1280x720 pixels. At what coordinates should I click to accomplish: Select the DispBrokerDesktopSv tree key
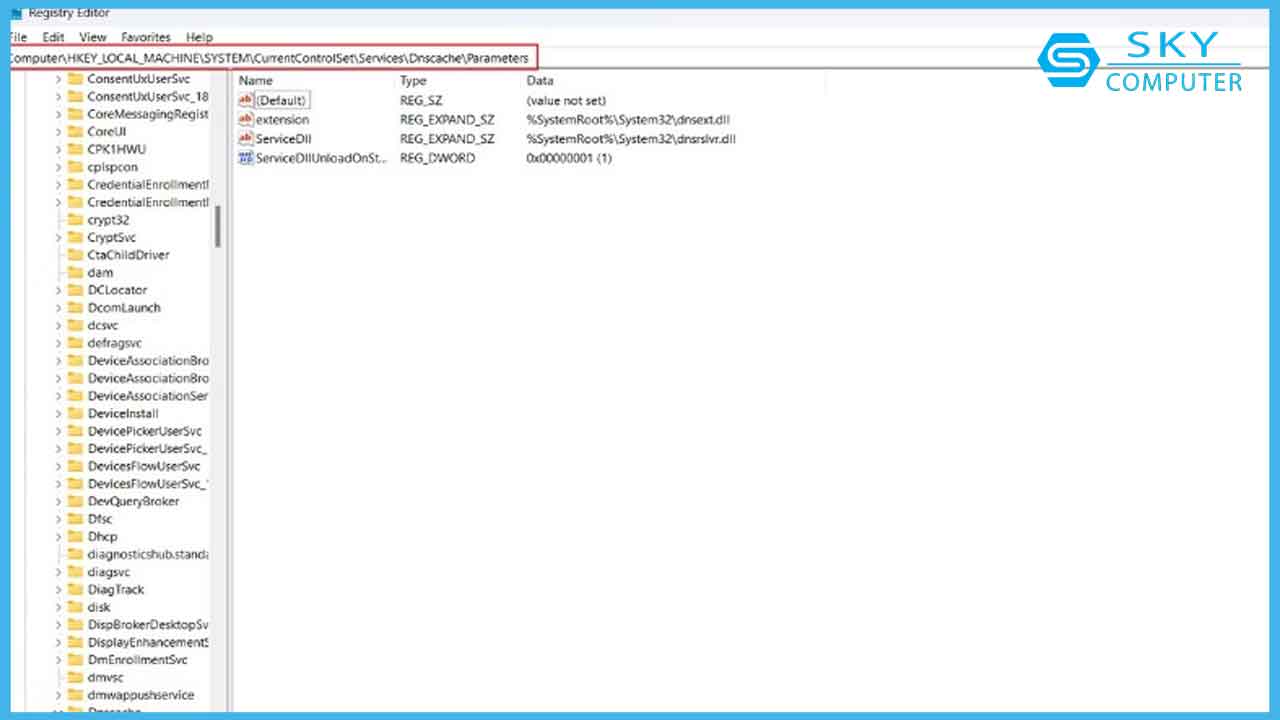click(x=148, y=624)
